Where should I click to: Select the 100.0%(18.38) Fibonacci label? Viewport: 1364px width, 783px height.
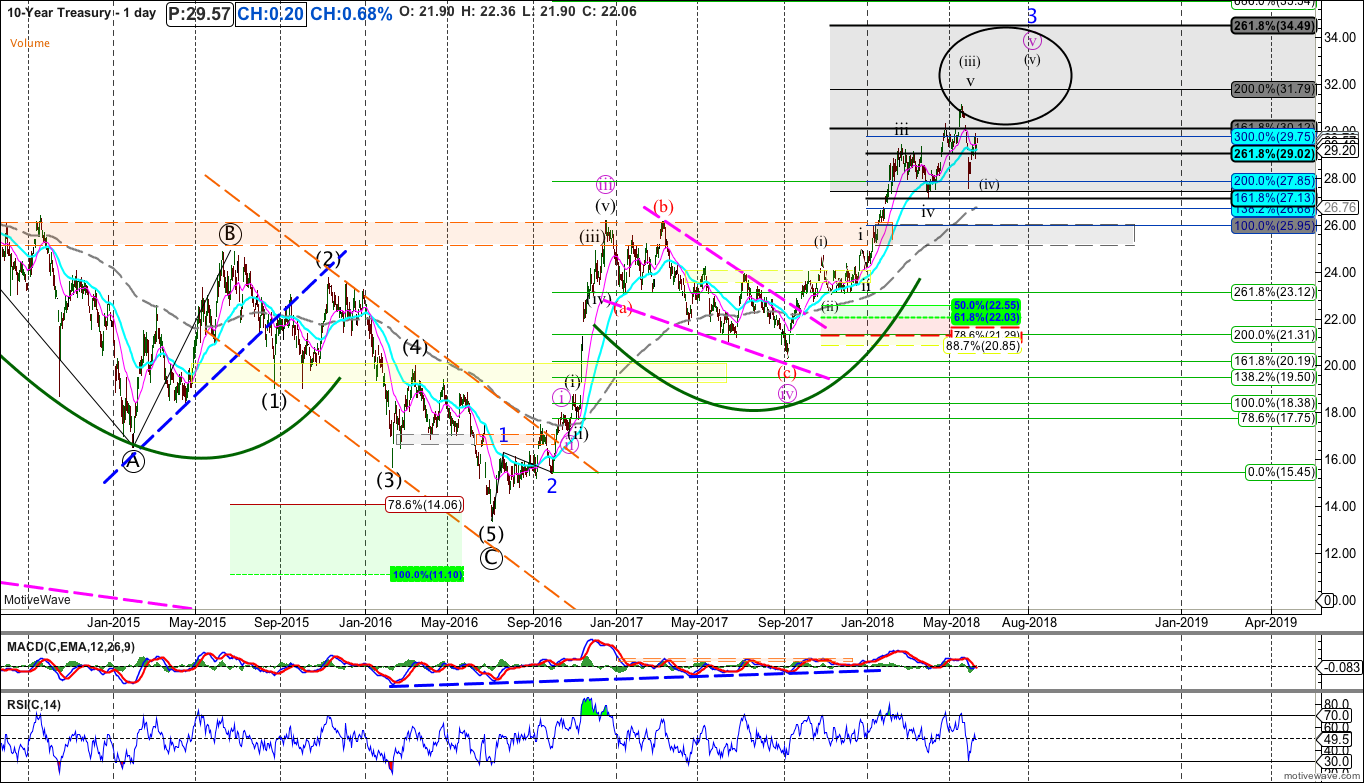point(1276,403)
